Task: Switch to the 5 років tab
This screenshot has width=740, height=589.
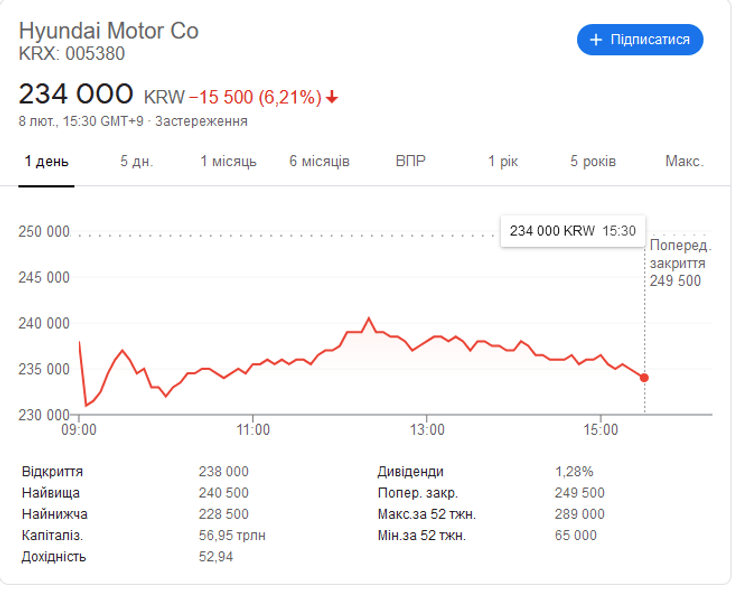Action: (x=593, y=161)
